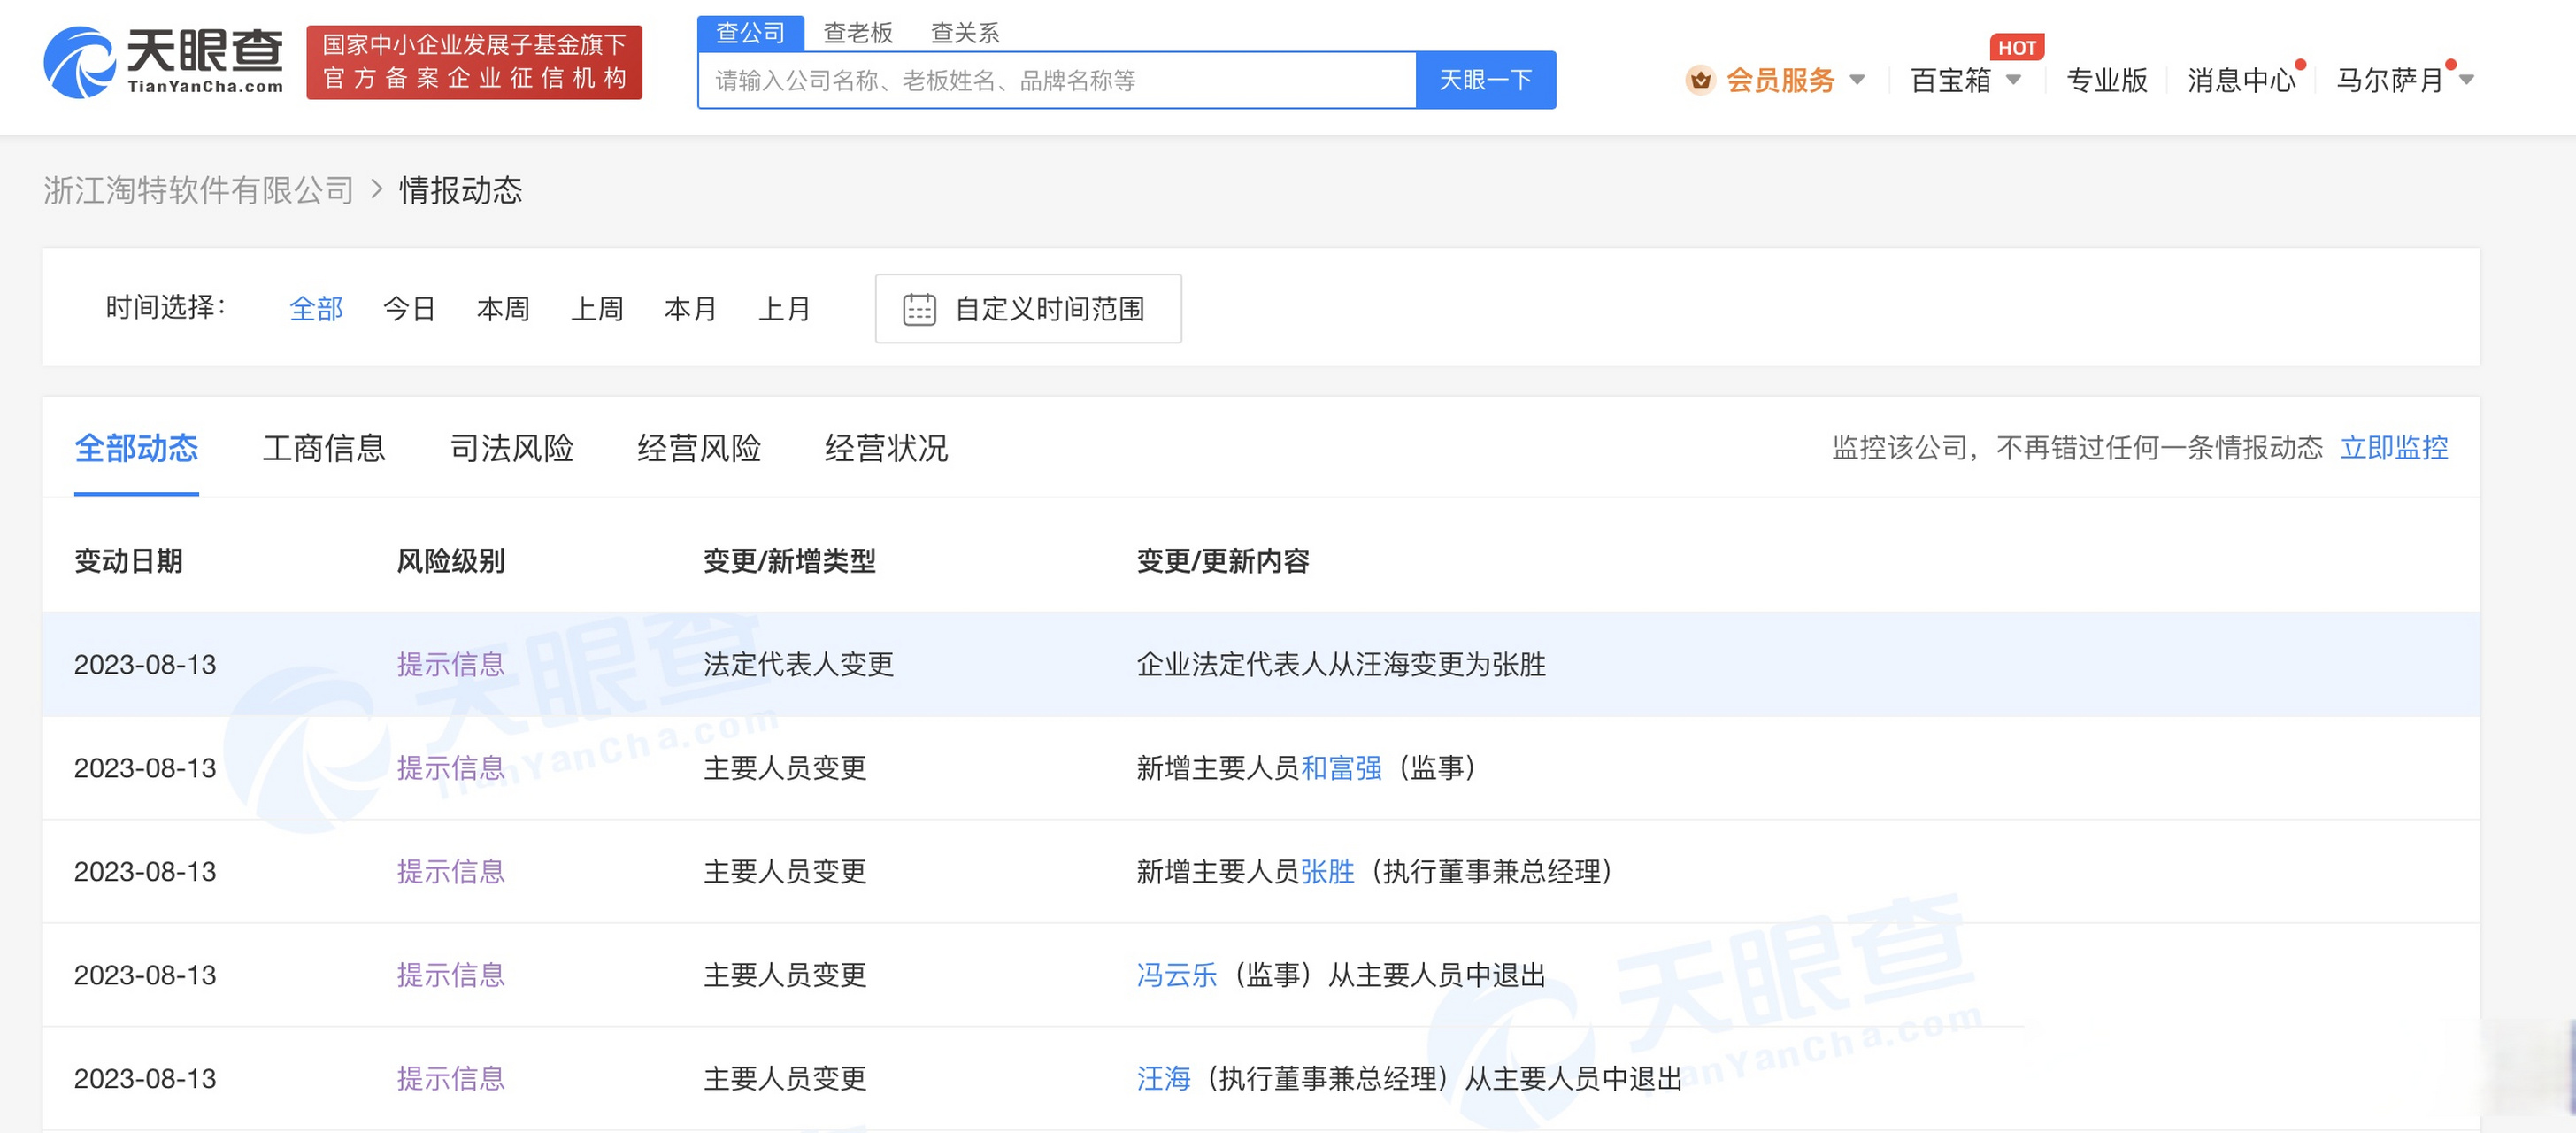Expand the 百宝箱 dropdown arrow
2576x1133 pixels.
point(2014,80)
